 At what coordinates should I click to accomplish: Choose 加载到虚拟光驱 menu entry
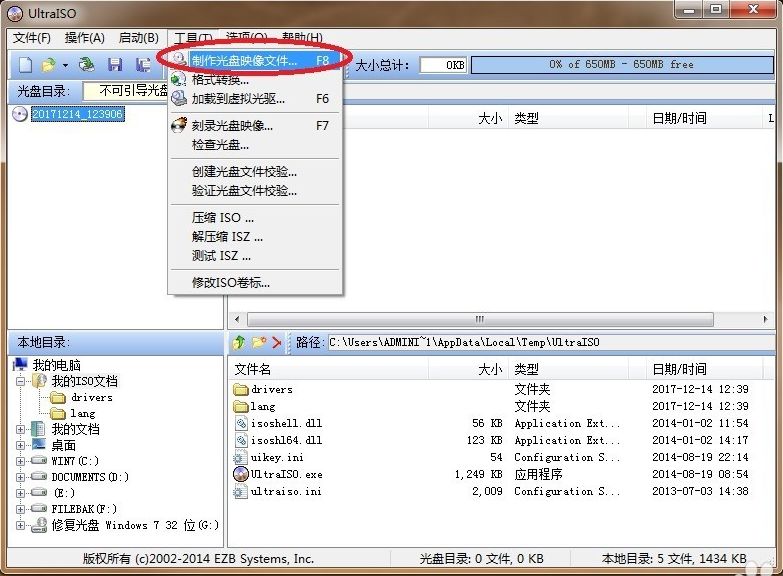click(x=255, y=98)
